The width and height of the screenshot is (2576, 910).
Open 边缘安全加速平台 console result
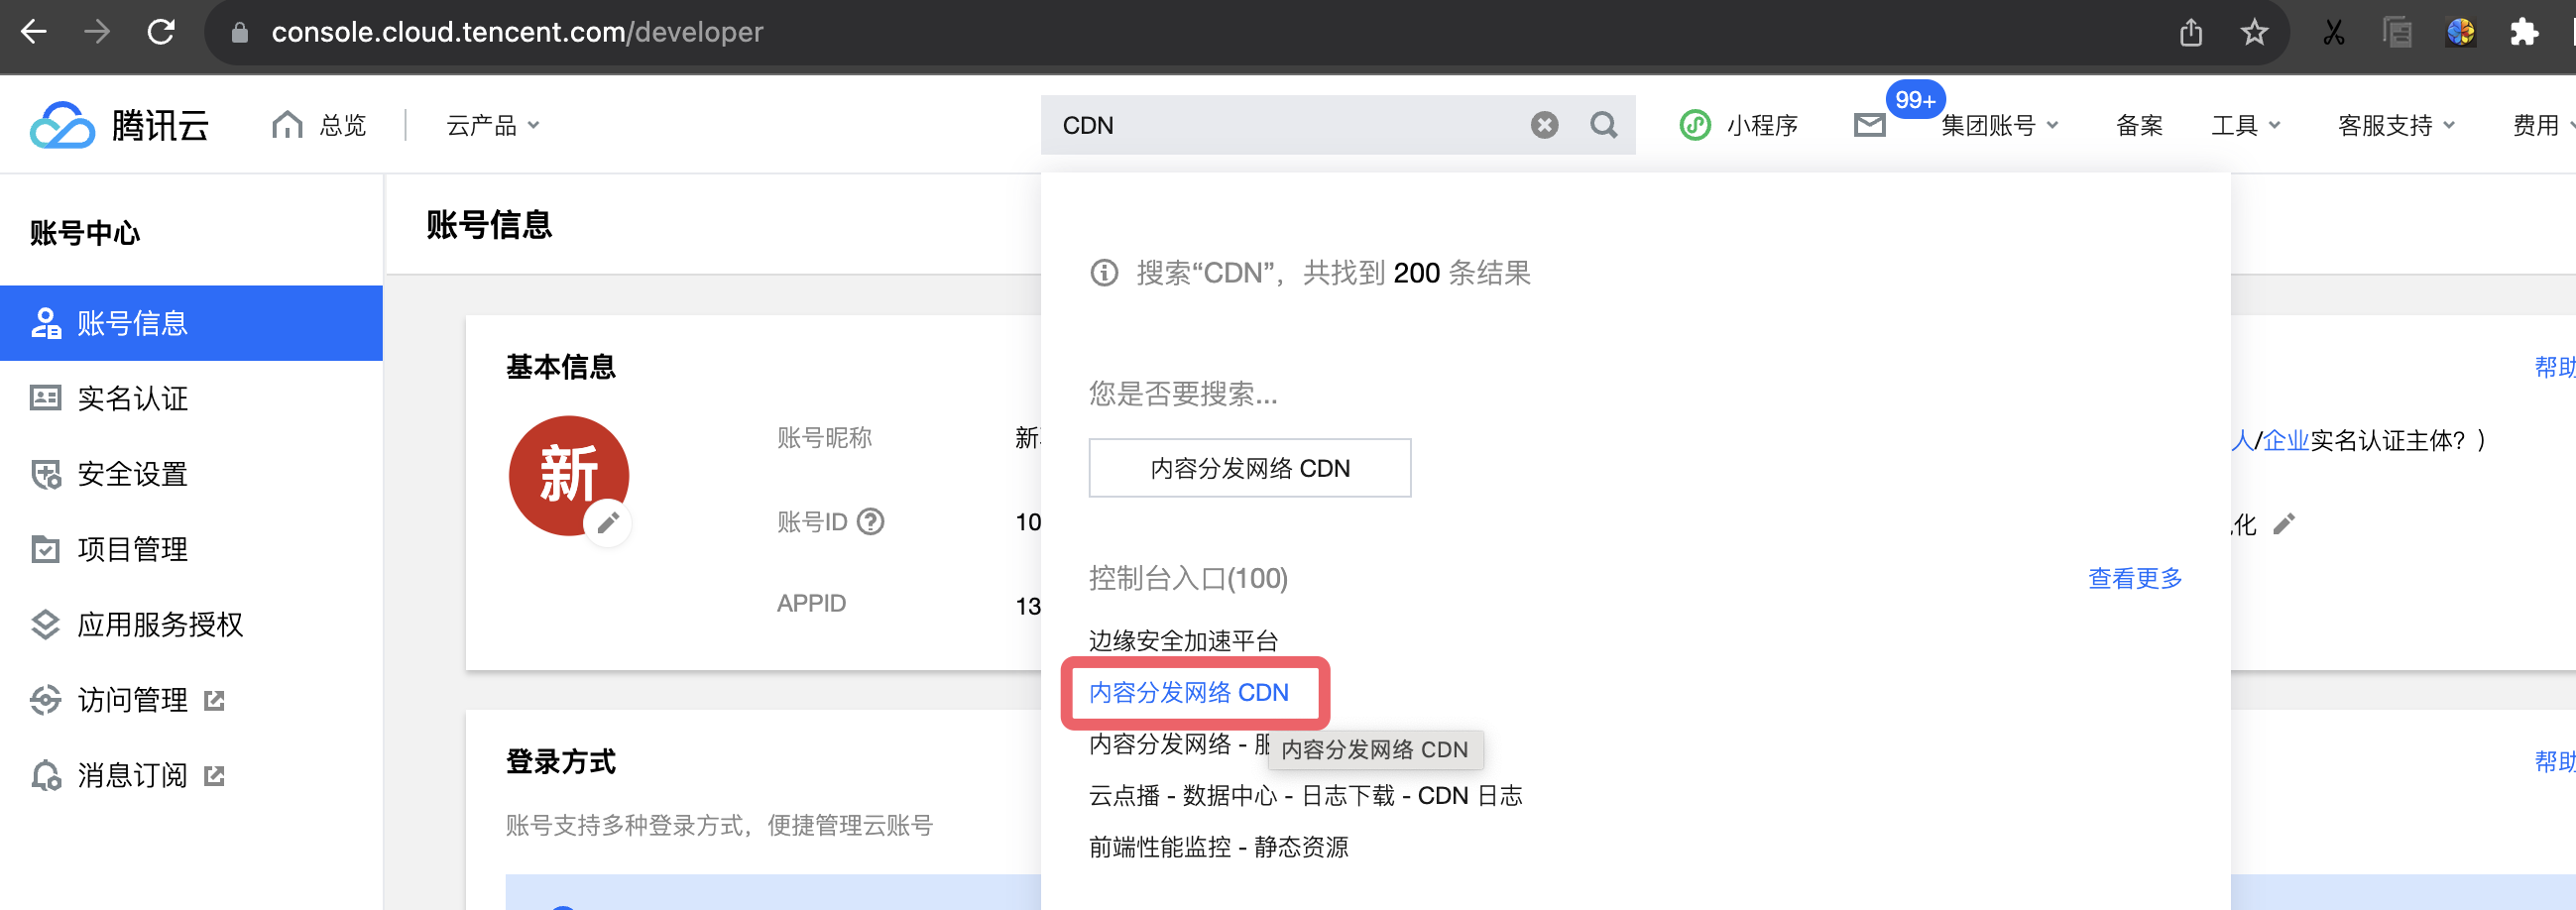[1183, 641]
